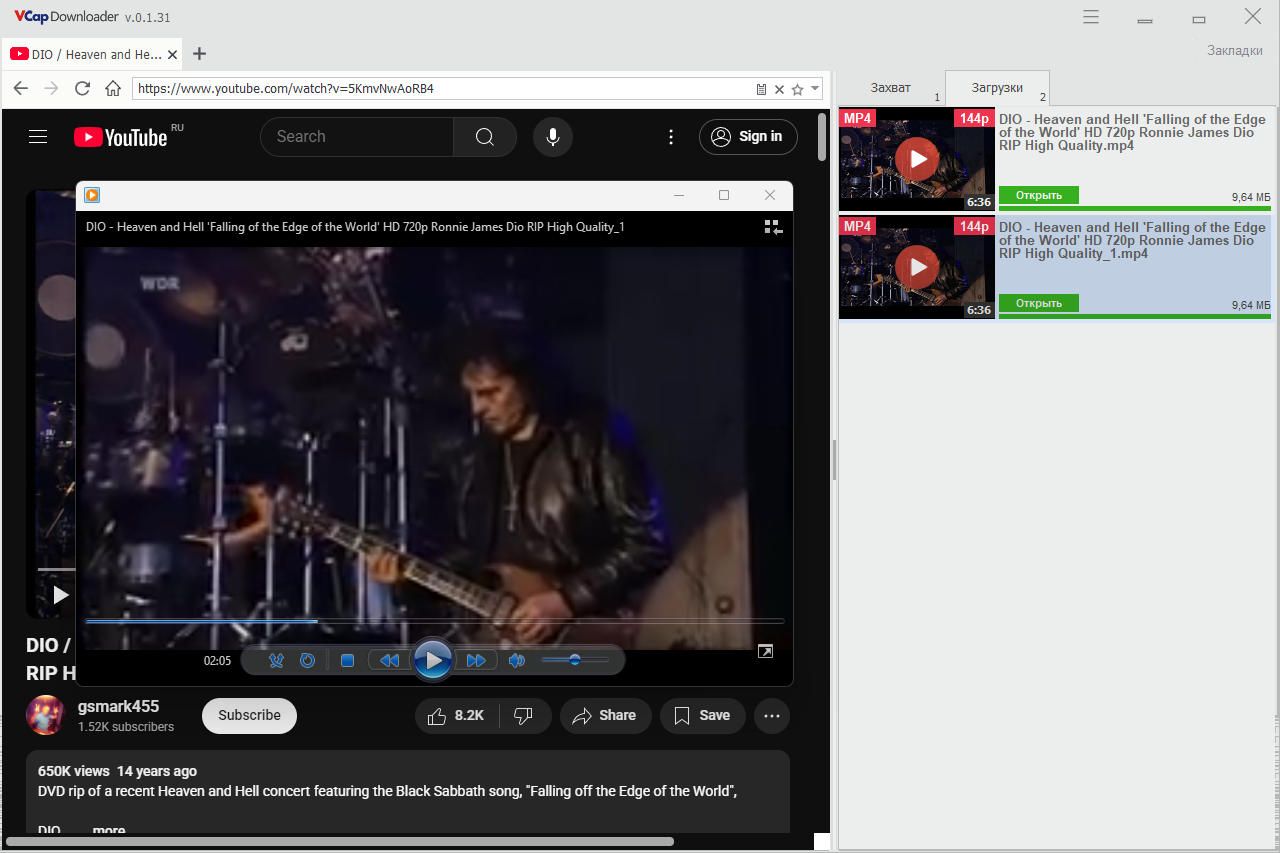This screenshot has height=853, width=1280.
Task: Click the large blue Play button
Action: click(x=433, y=660)
